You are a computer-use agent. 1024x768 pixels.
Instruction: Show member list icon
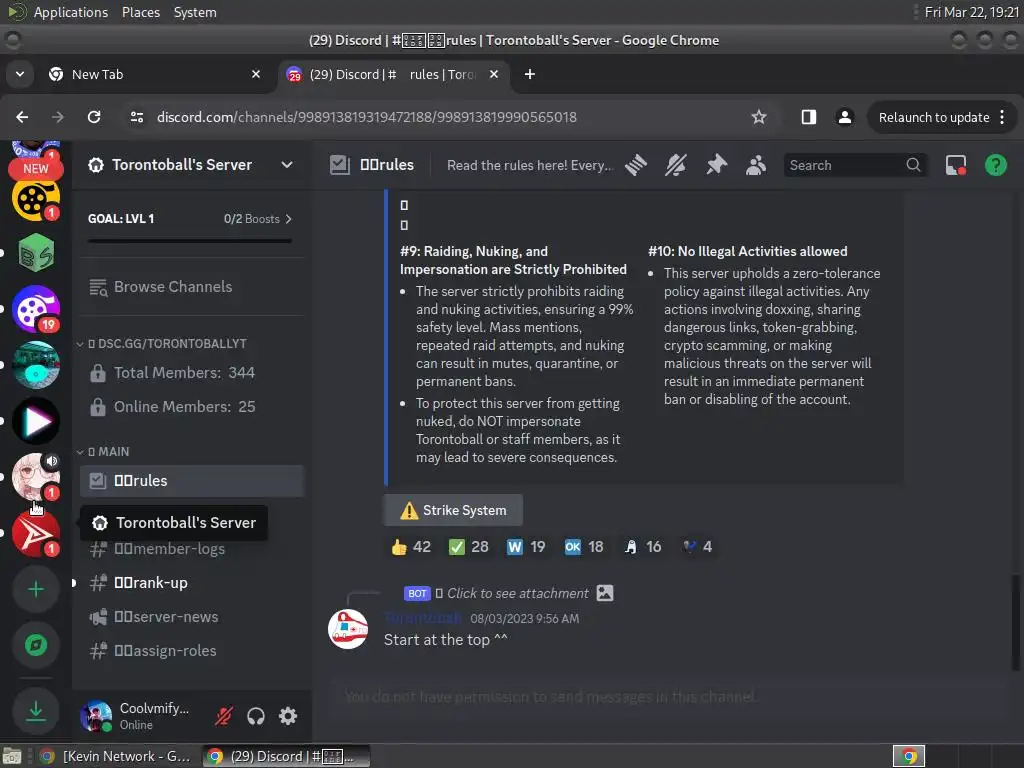756,165
